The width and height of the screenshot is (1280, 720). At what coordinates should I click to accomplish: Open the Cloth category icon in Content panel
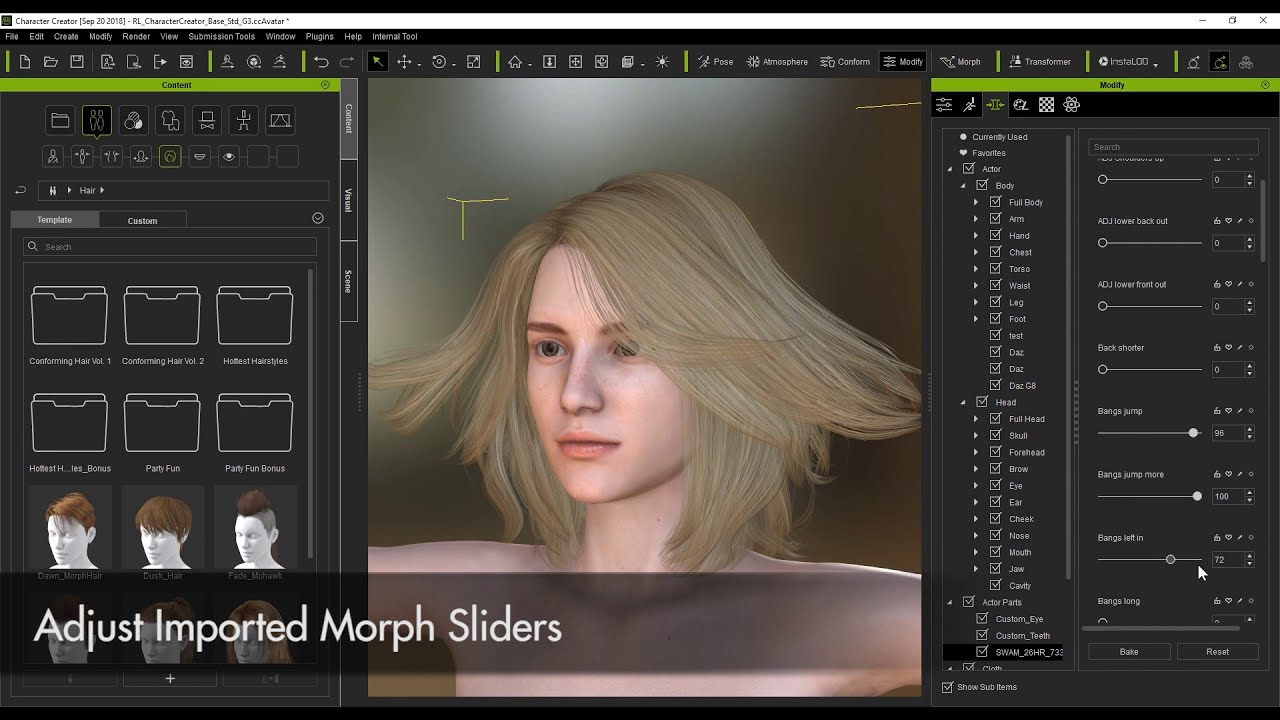[x=170, y=121]
